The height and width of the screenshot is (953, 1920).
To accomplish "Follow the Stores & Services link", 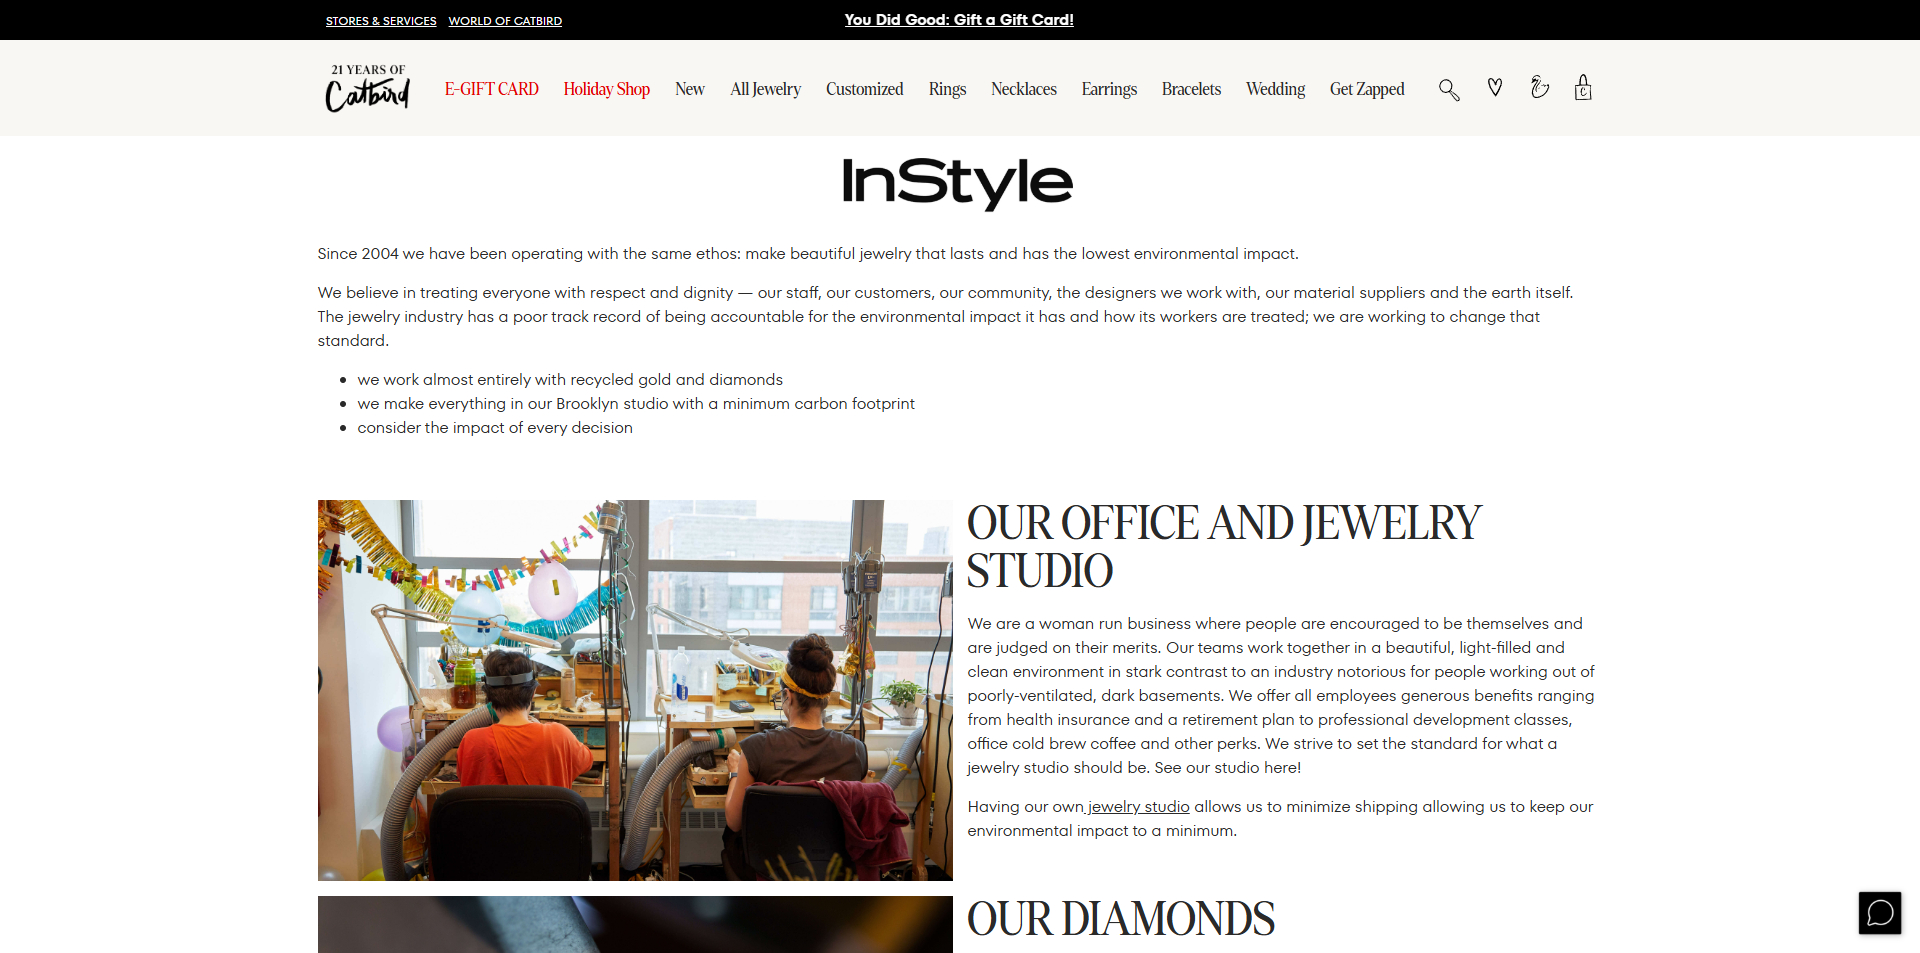I will pyautogui.click(x=381, y=21).
